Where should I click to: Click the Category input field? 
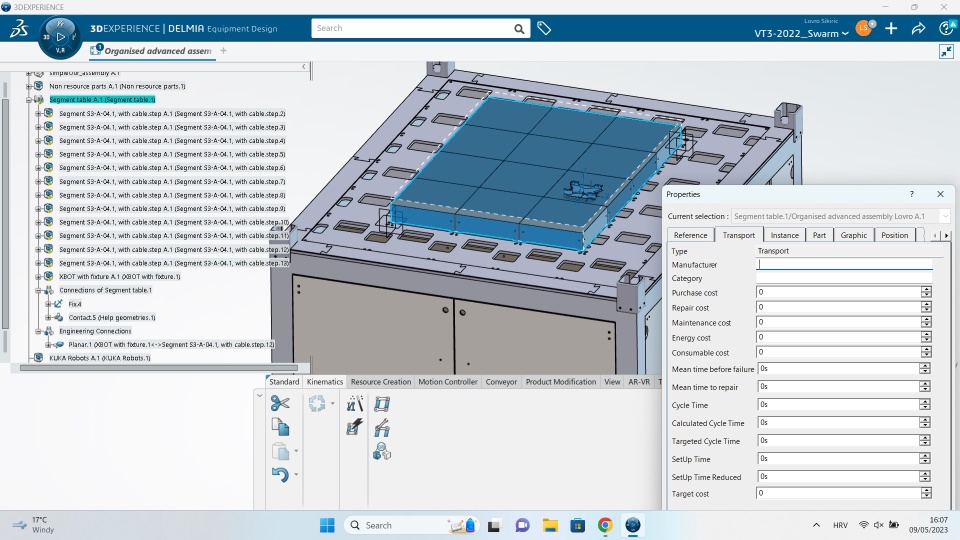point(844,278)
